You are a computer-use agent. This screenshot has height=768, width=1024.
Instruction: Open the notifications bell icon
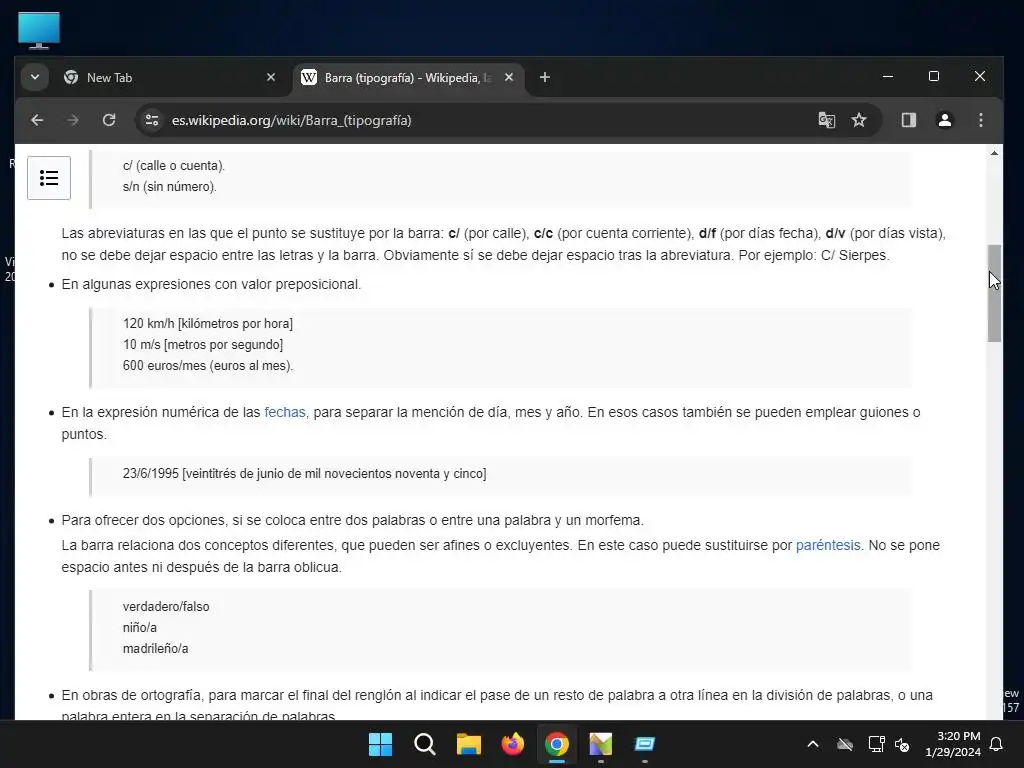997,744
